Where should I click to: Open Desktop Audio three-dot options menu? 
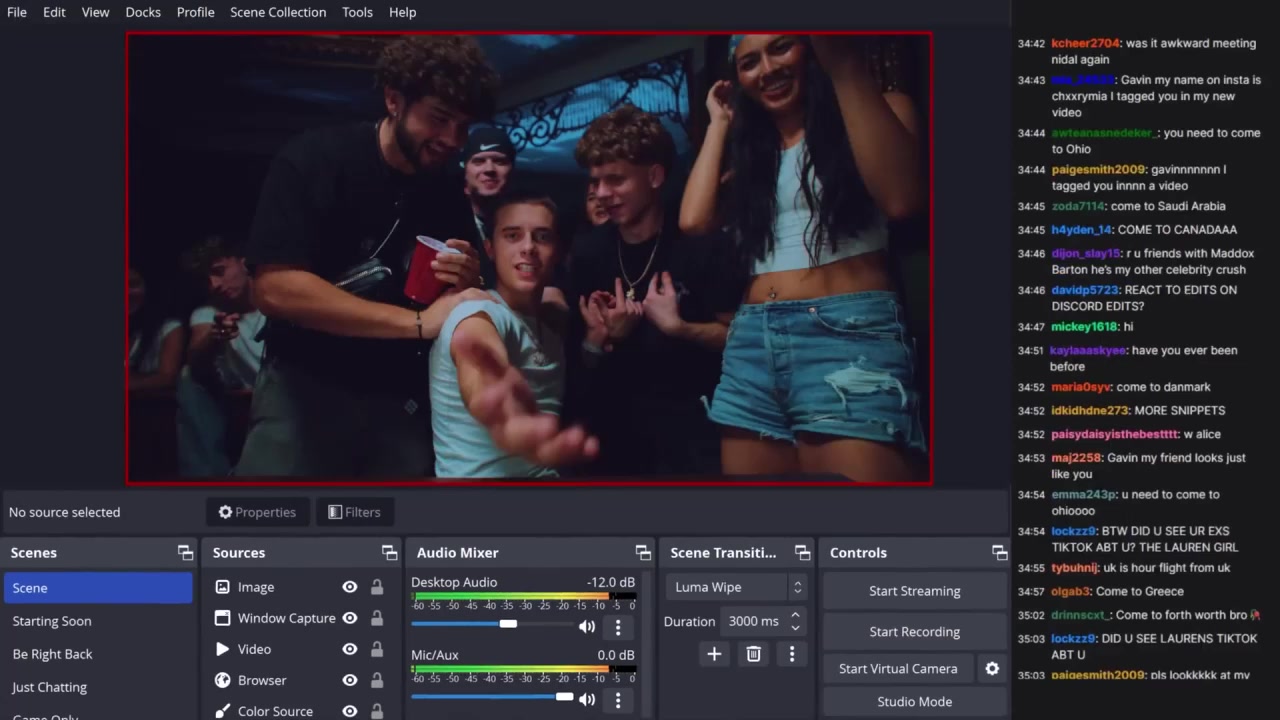click(x=618, y=627)
